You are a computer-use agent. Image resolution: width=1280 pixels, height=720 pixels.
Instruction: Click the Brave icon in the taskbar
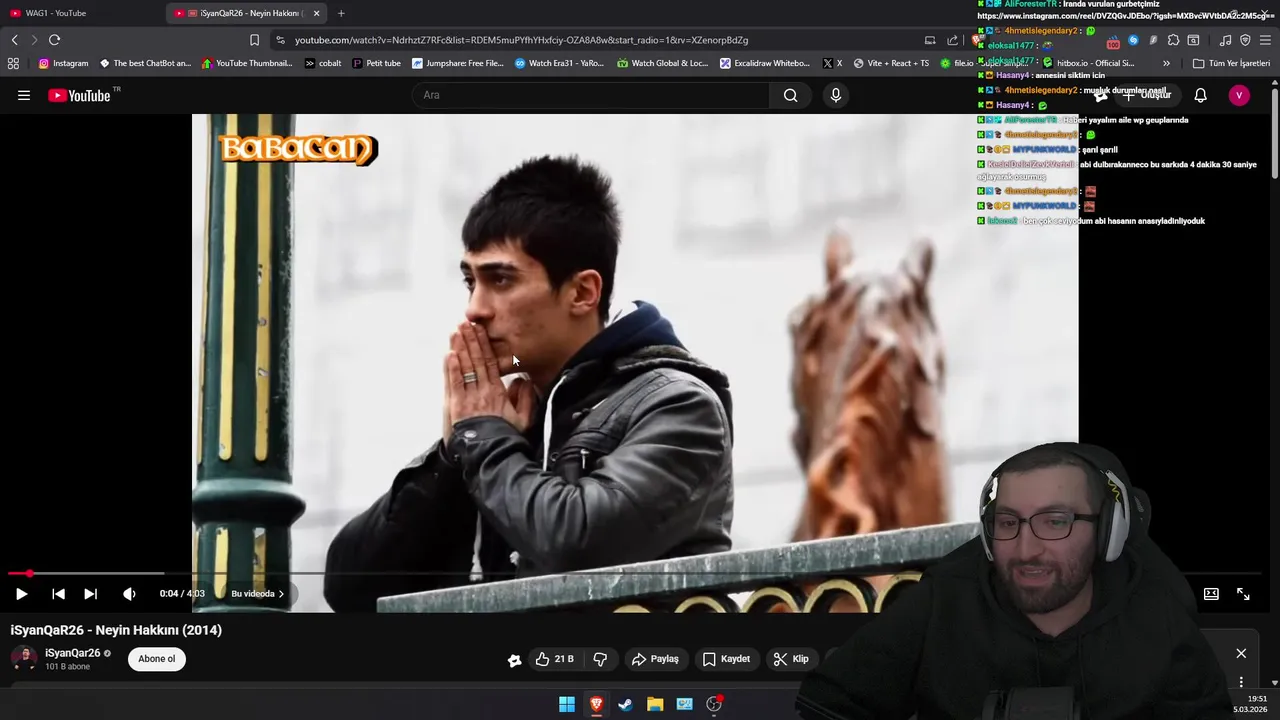(x=596, y=704)
